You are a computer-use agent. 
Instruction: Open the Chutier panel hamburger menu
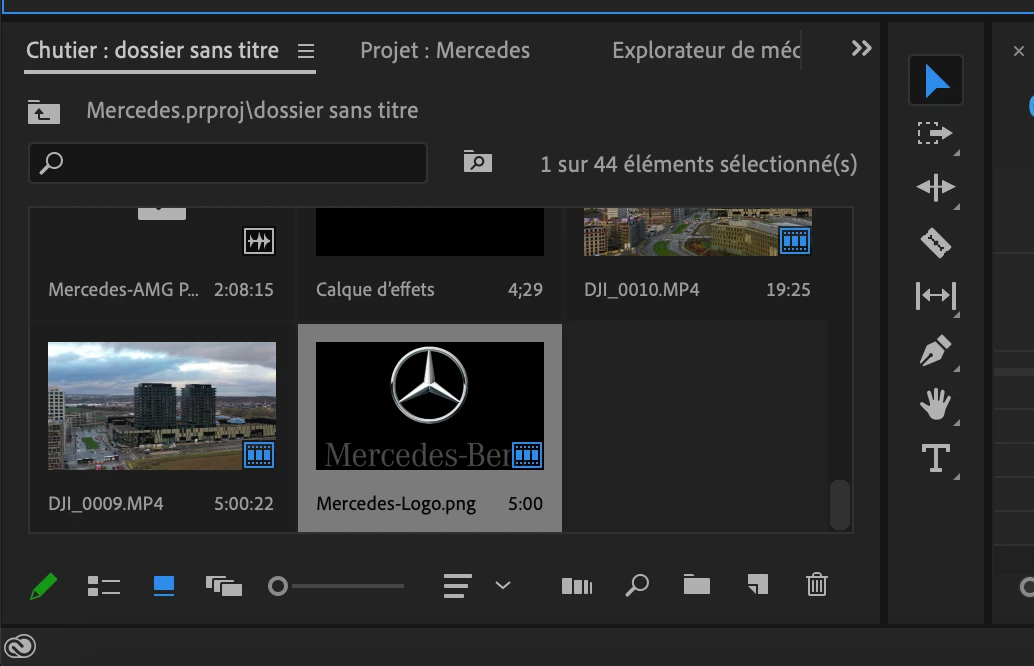[305, 51]
